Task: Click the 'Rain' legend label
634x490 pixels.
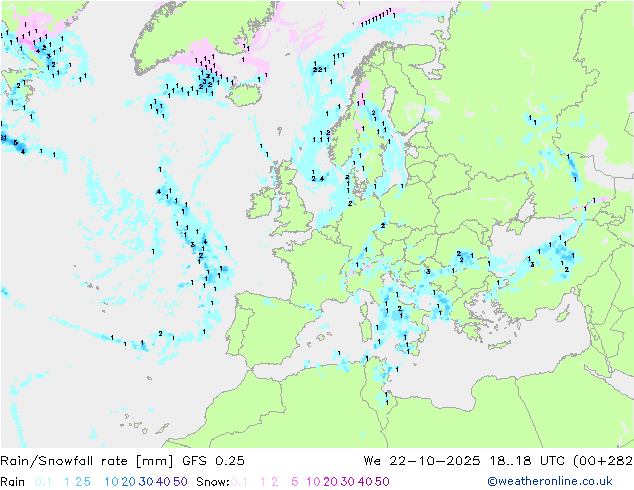Action: pos(13,482)
